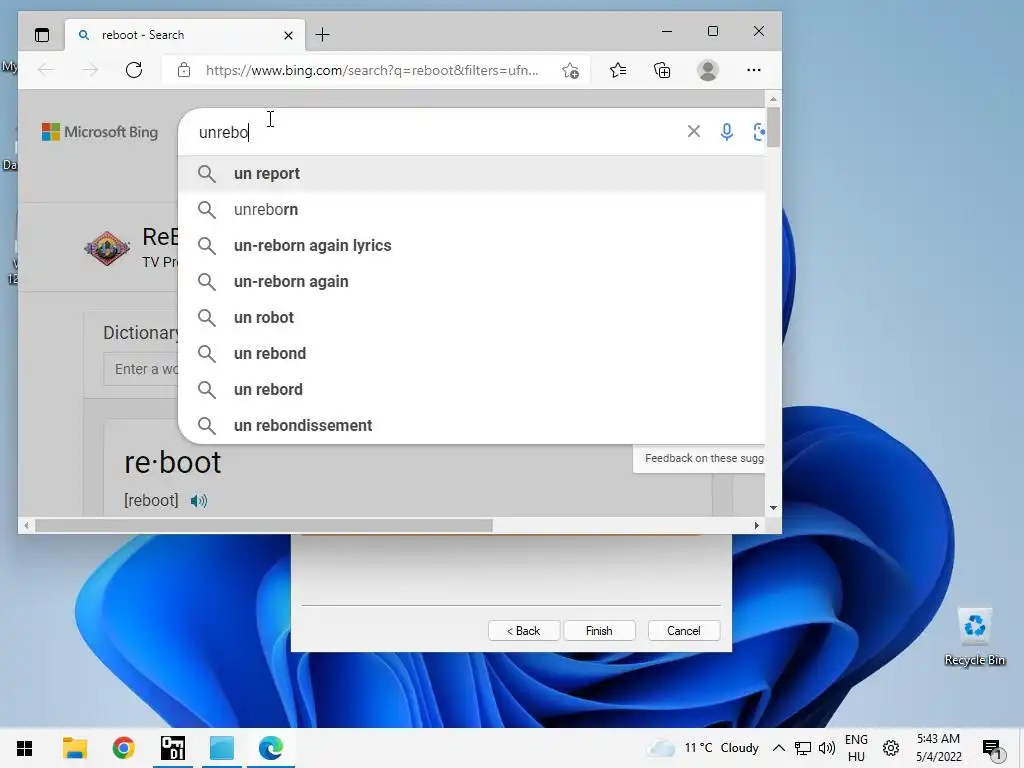Screen dimensions: 1024x768
Task: Open the notification center icon
Action: [x=992, y=749]
